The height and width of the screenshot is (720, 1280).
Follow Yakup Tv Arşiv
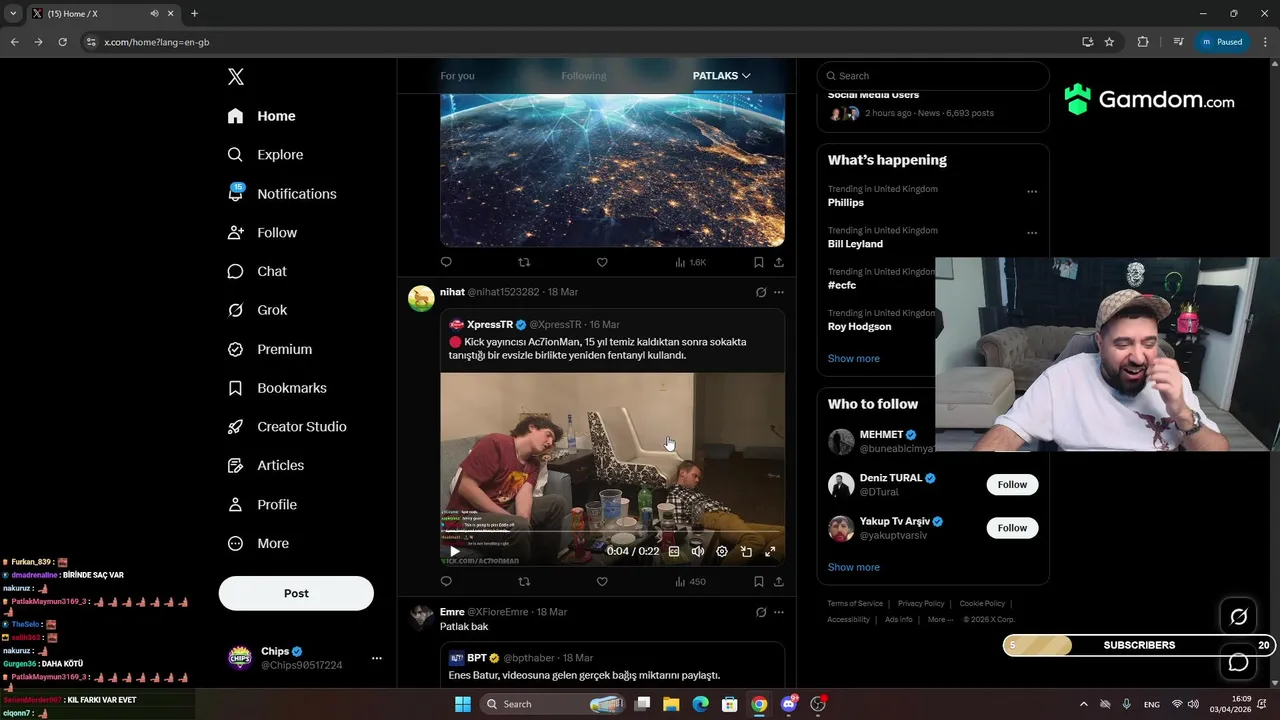click(x=1012, y=527)
